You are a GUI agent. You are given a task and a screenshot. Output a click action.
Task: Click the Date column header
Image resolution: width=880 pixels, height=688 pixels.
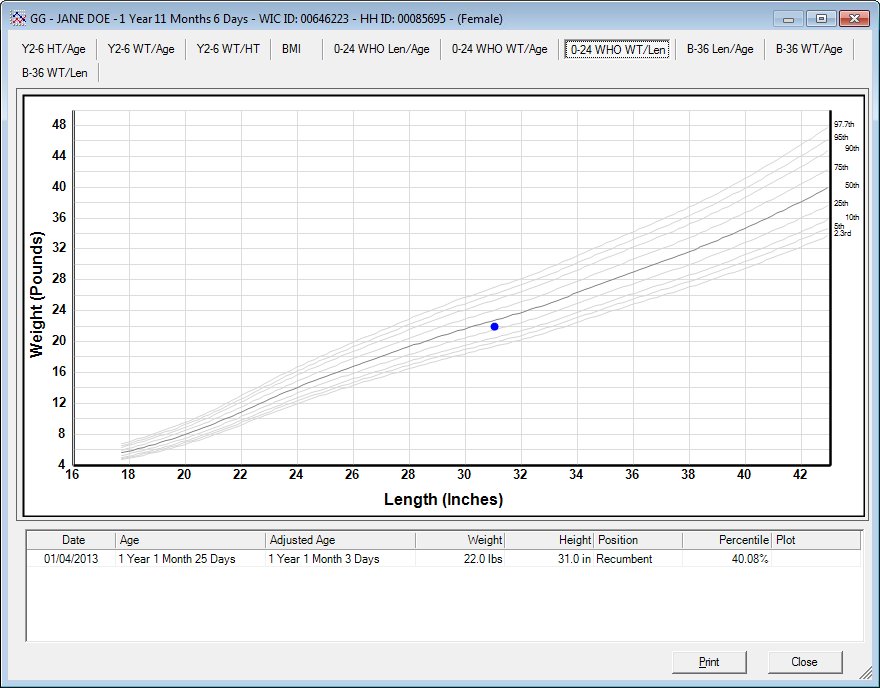click(71, 540)
